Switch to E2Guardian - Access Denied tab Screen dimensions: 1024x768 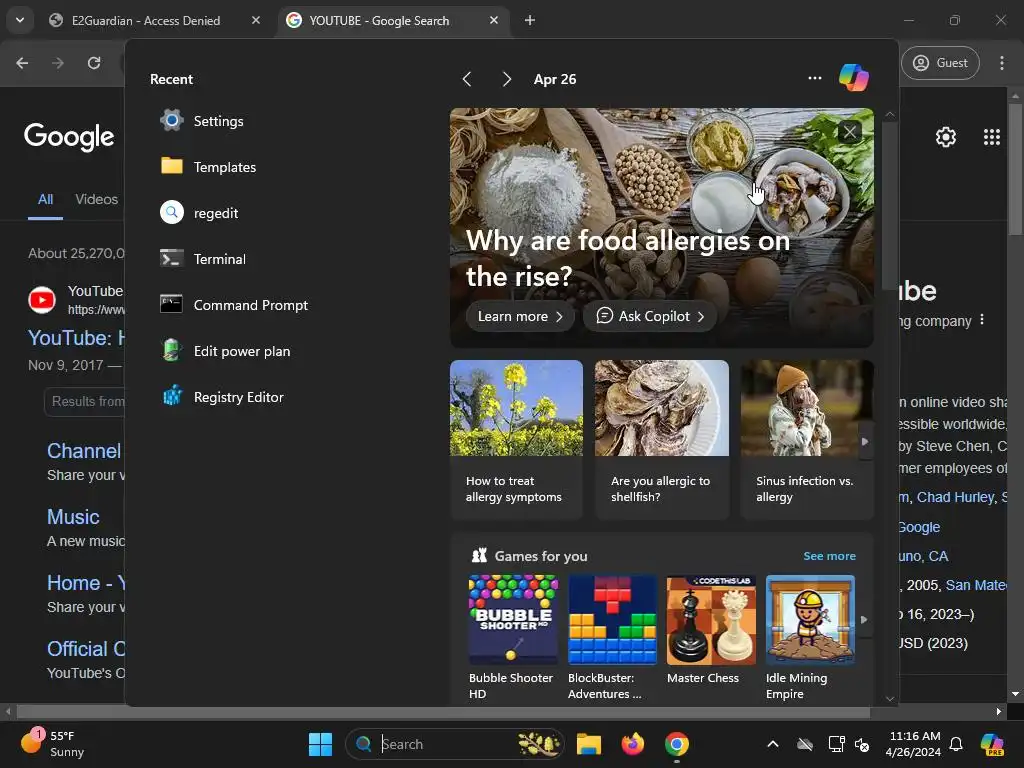click(146, 20)
